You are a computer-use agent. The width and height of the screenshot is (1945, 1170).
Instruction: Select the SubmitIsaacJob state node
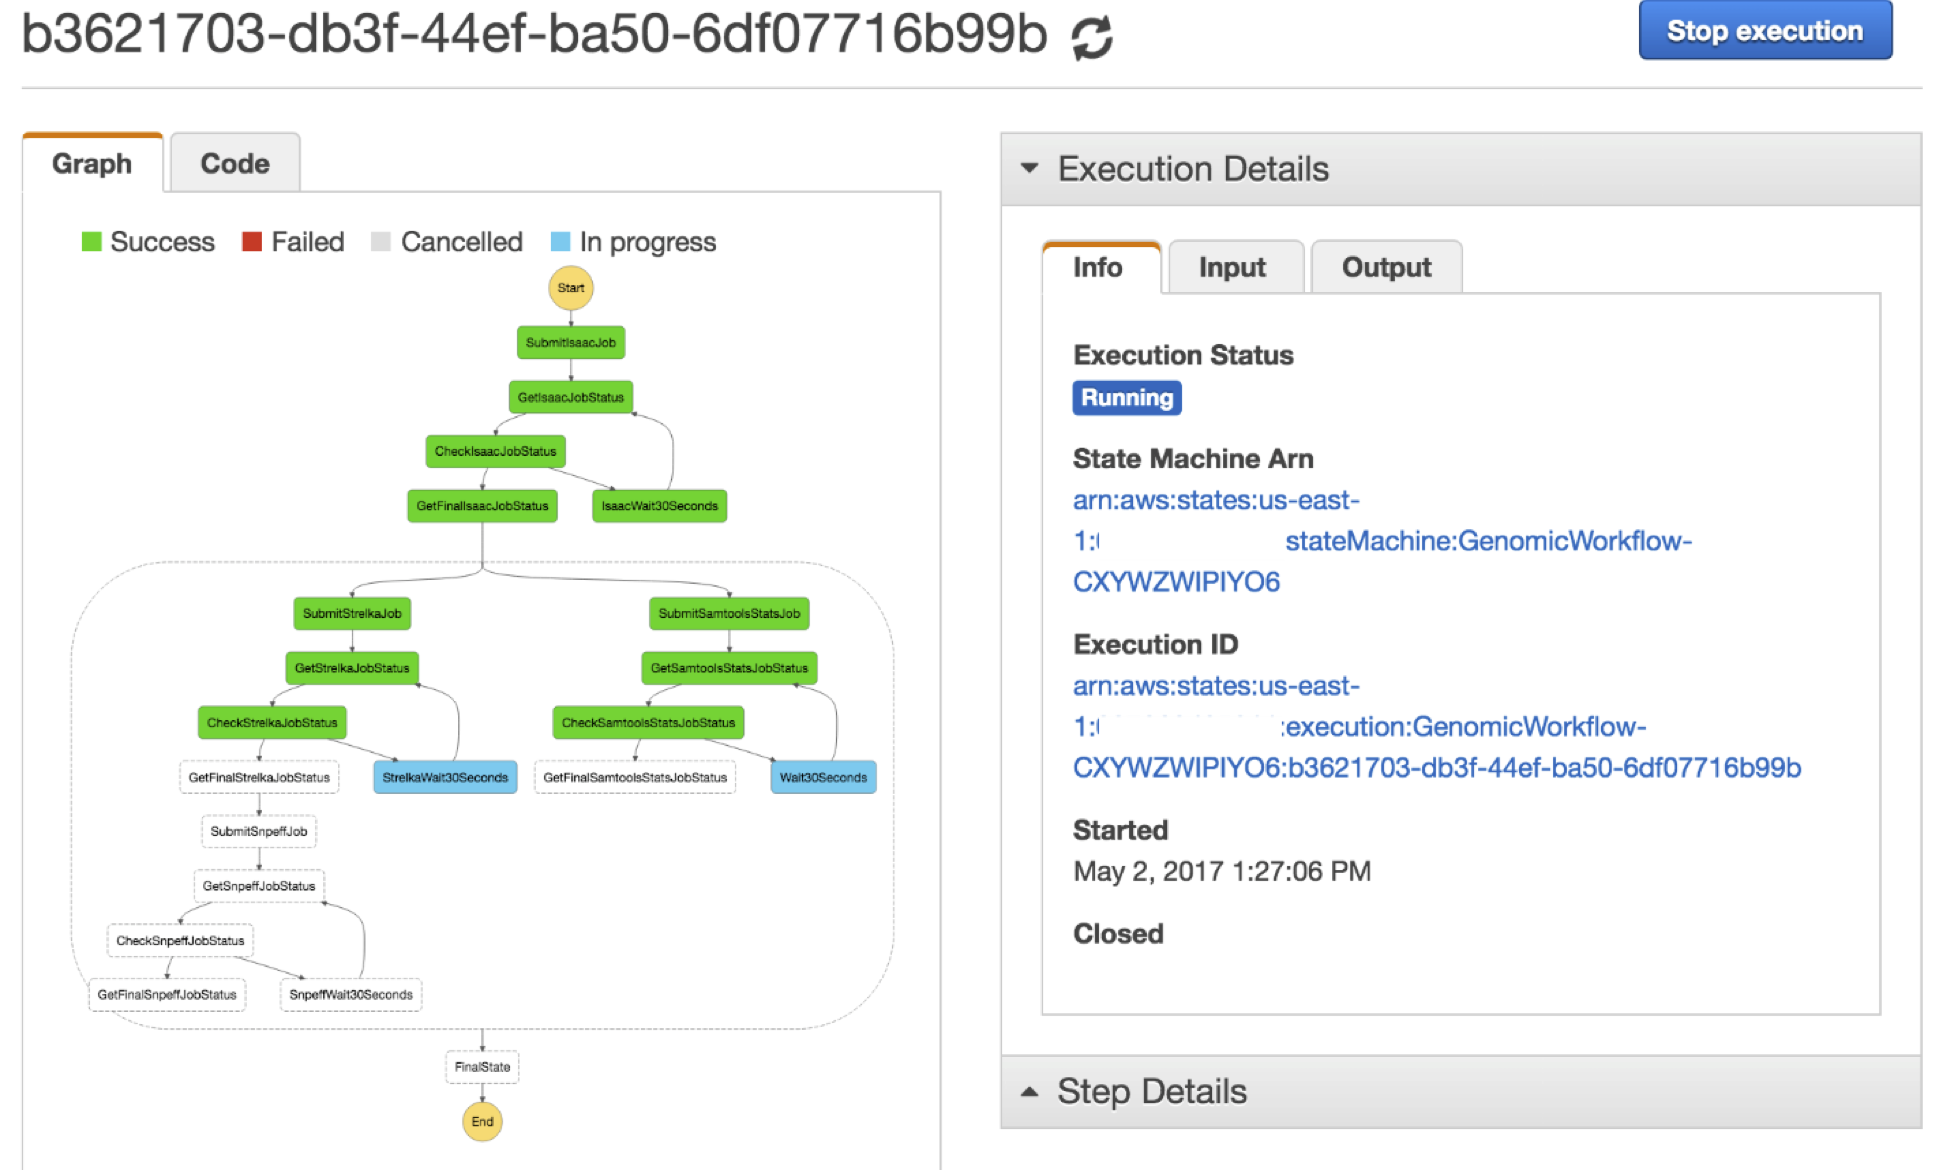tap(570, 342)
